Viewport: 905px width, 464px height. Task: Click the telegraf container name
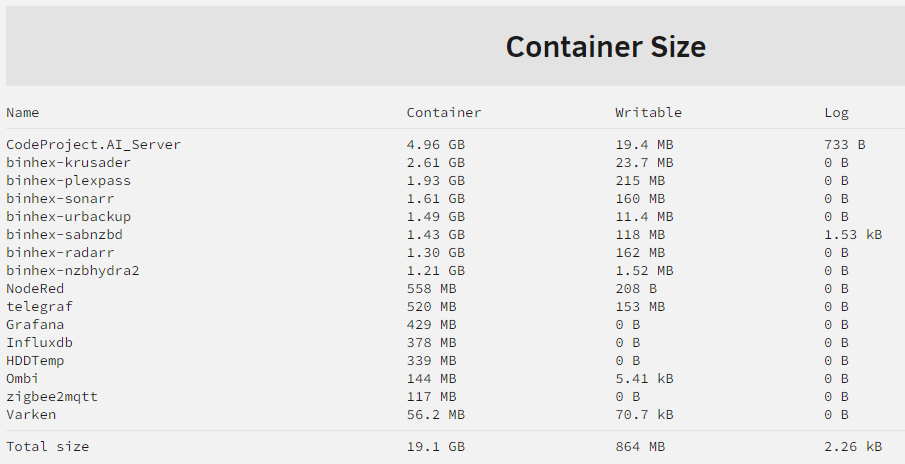point(39,306)
